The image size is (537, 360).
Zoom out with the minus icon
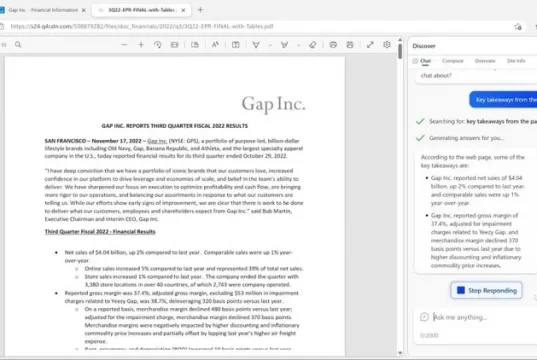(x=124, y=45)
